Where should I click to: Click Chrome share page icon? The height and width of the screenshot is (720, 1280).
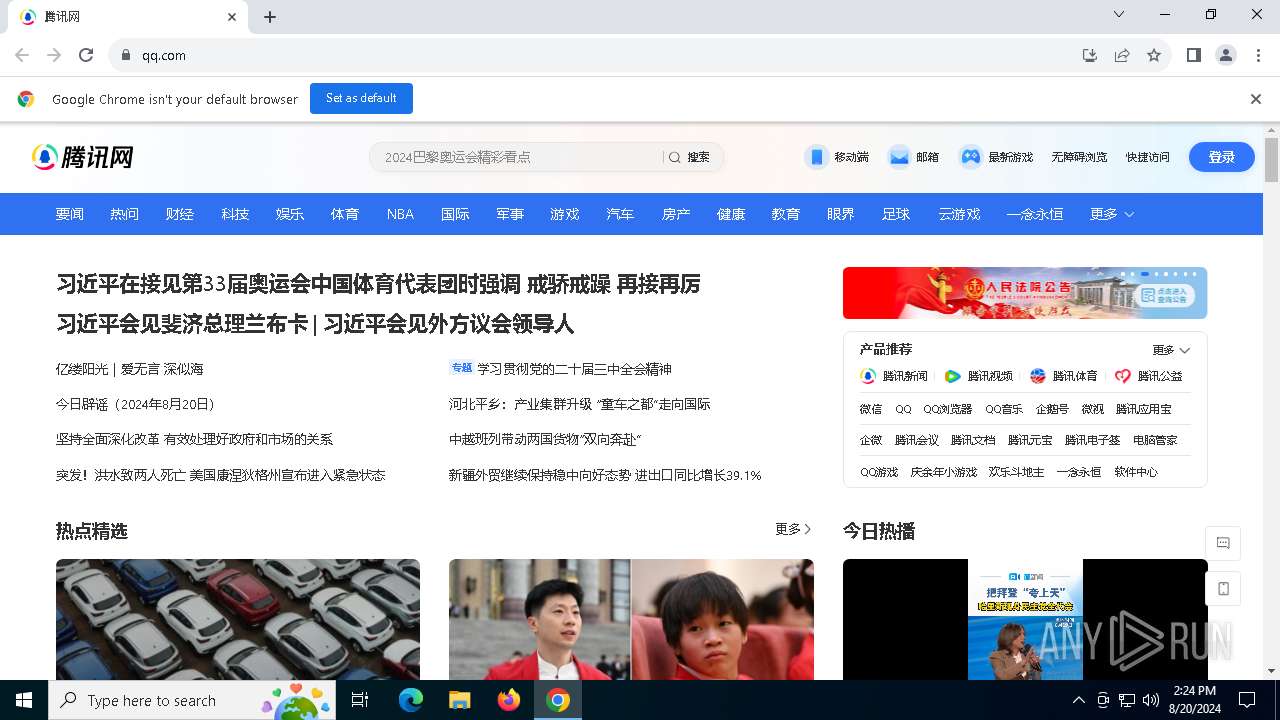(x=1122, y=55)
